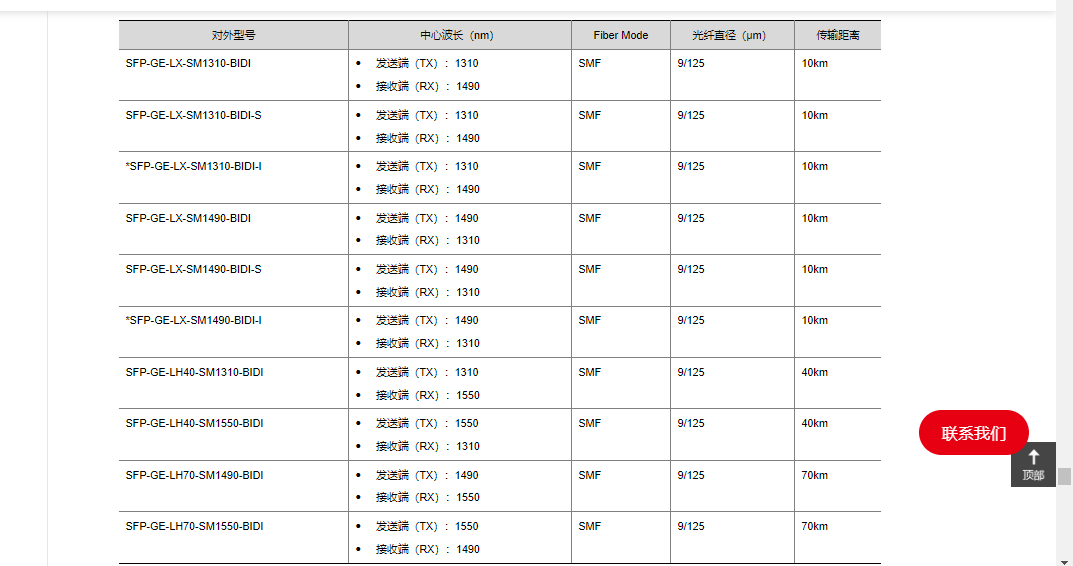Screen dimensions: 1073x566
Task: Select the *SFP-GE-LX-SM1310-BIDI-I model cell
Action: (x=193, y=166)
